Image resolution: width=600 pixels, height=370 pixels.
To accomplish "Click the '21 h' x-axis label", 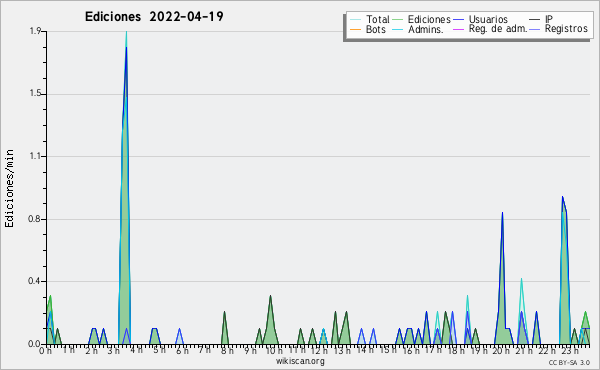I will [523, 351].
